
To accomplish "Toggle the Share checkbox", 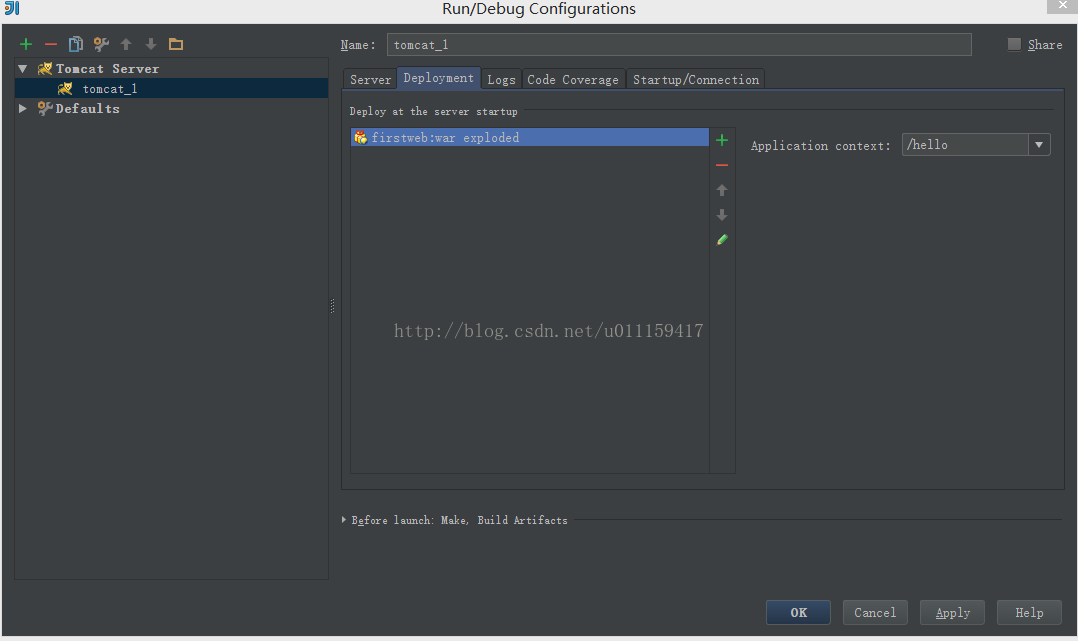I will tap(1014, 44).
